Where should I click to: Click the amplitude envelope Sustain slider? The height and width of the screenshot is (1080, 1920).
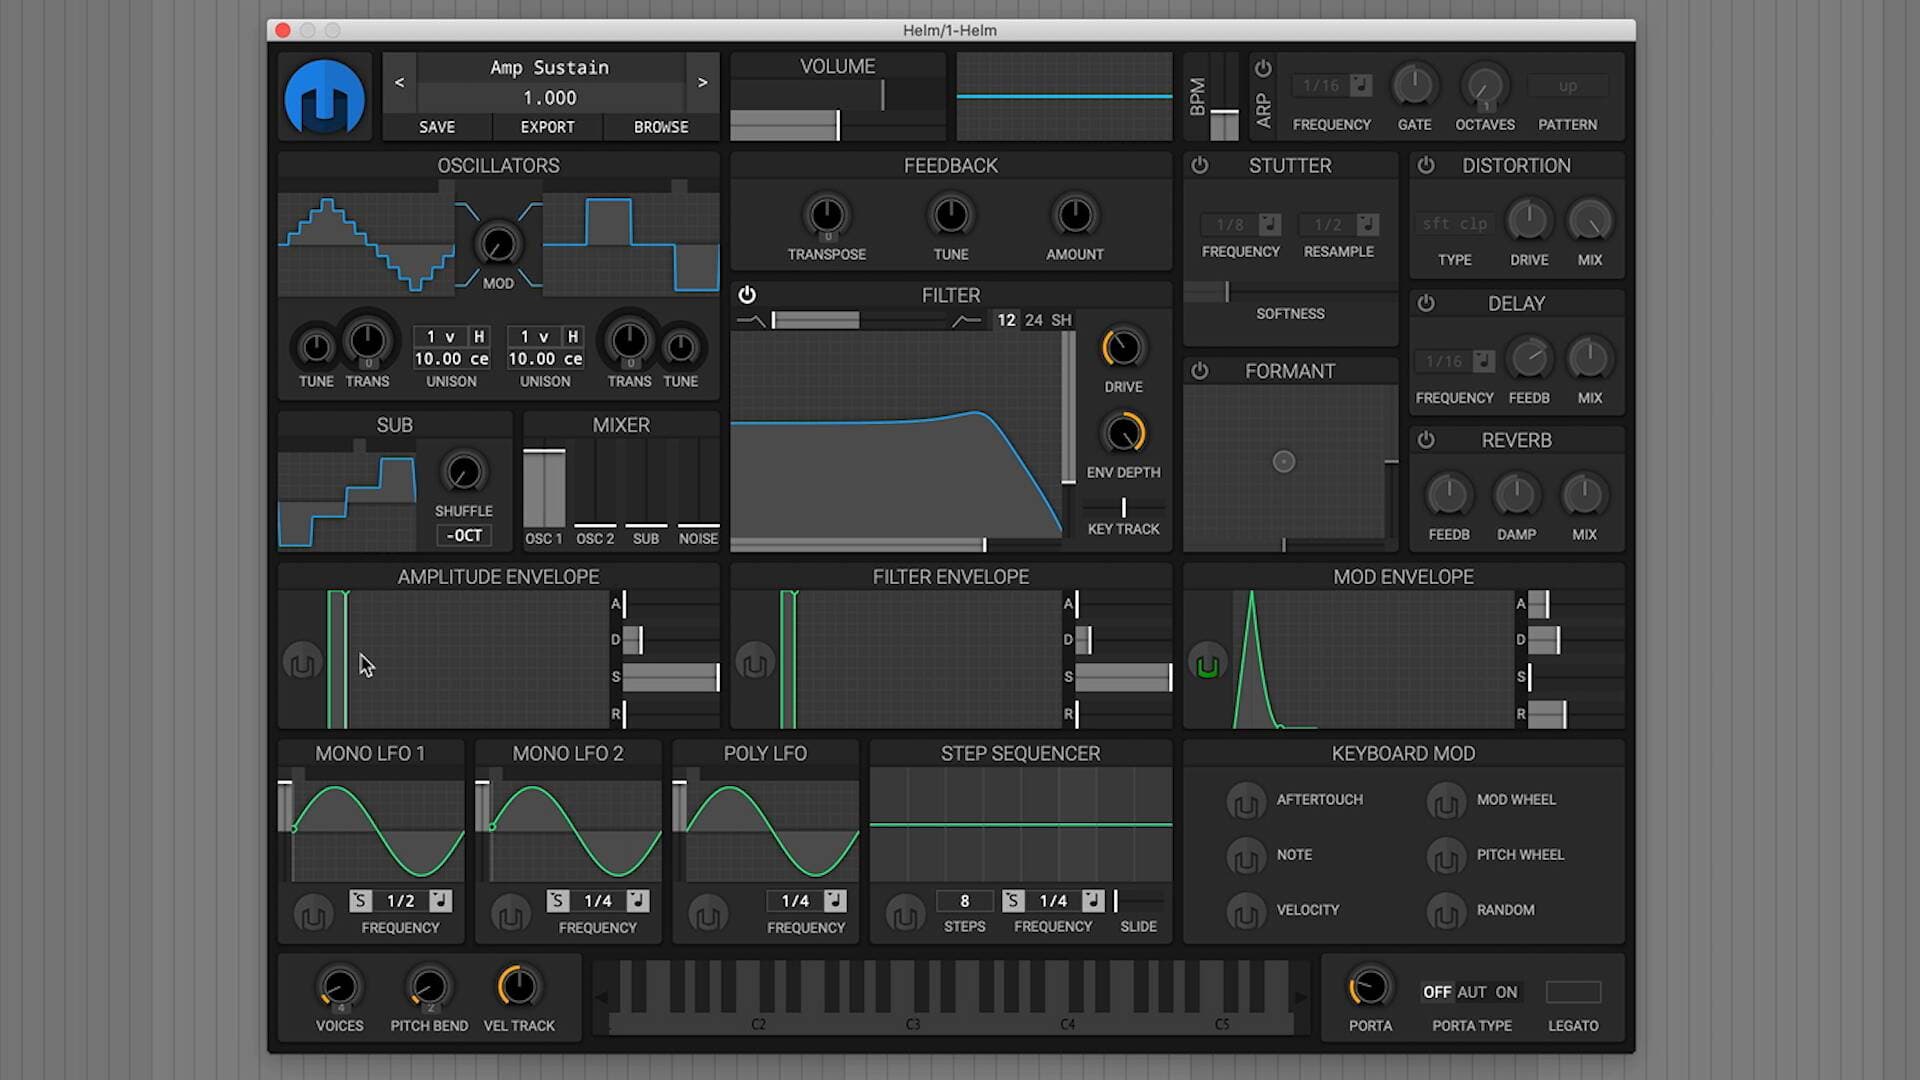[669, 677]
